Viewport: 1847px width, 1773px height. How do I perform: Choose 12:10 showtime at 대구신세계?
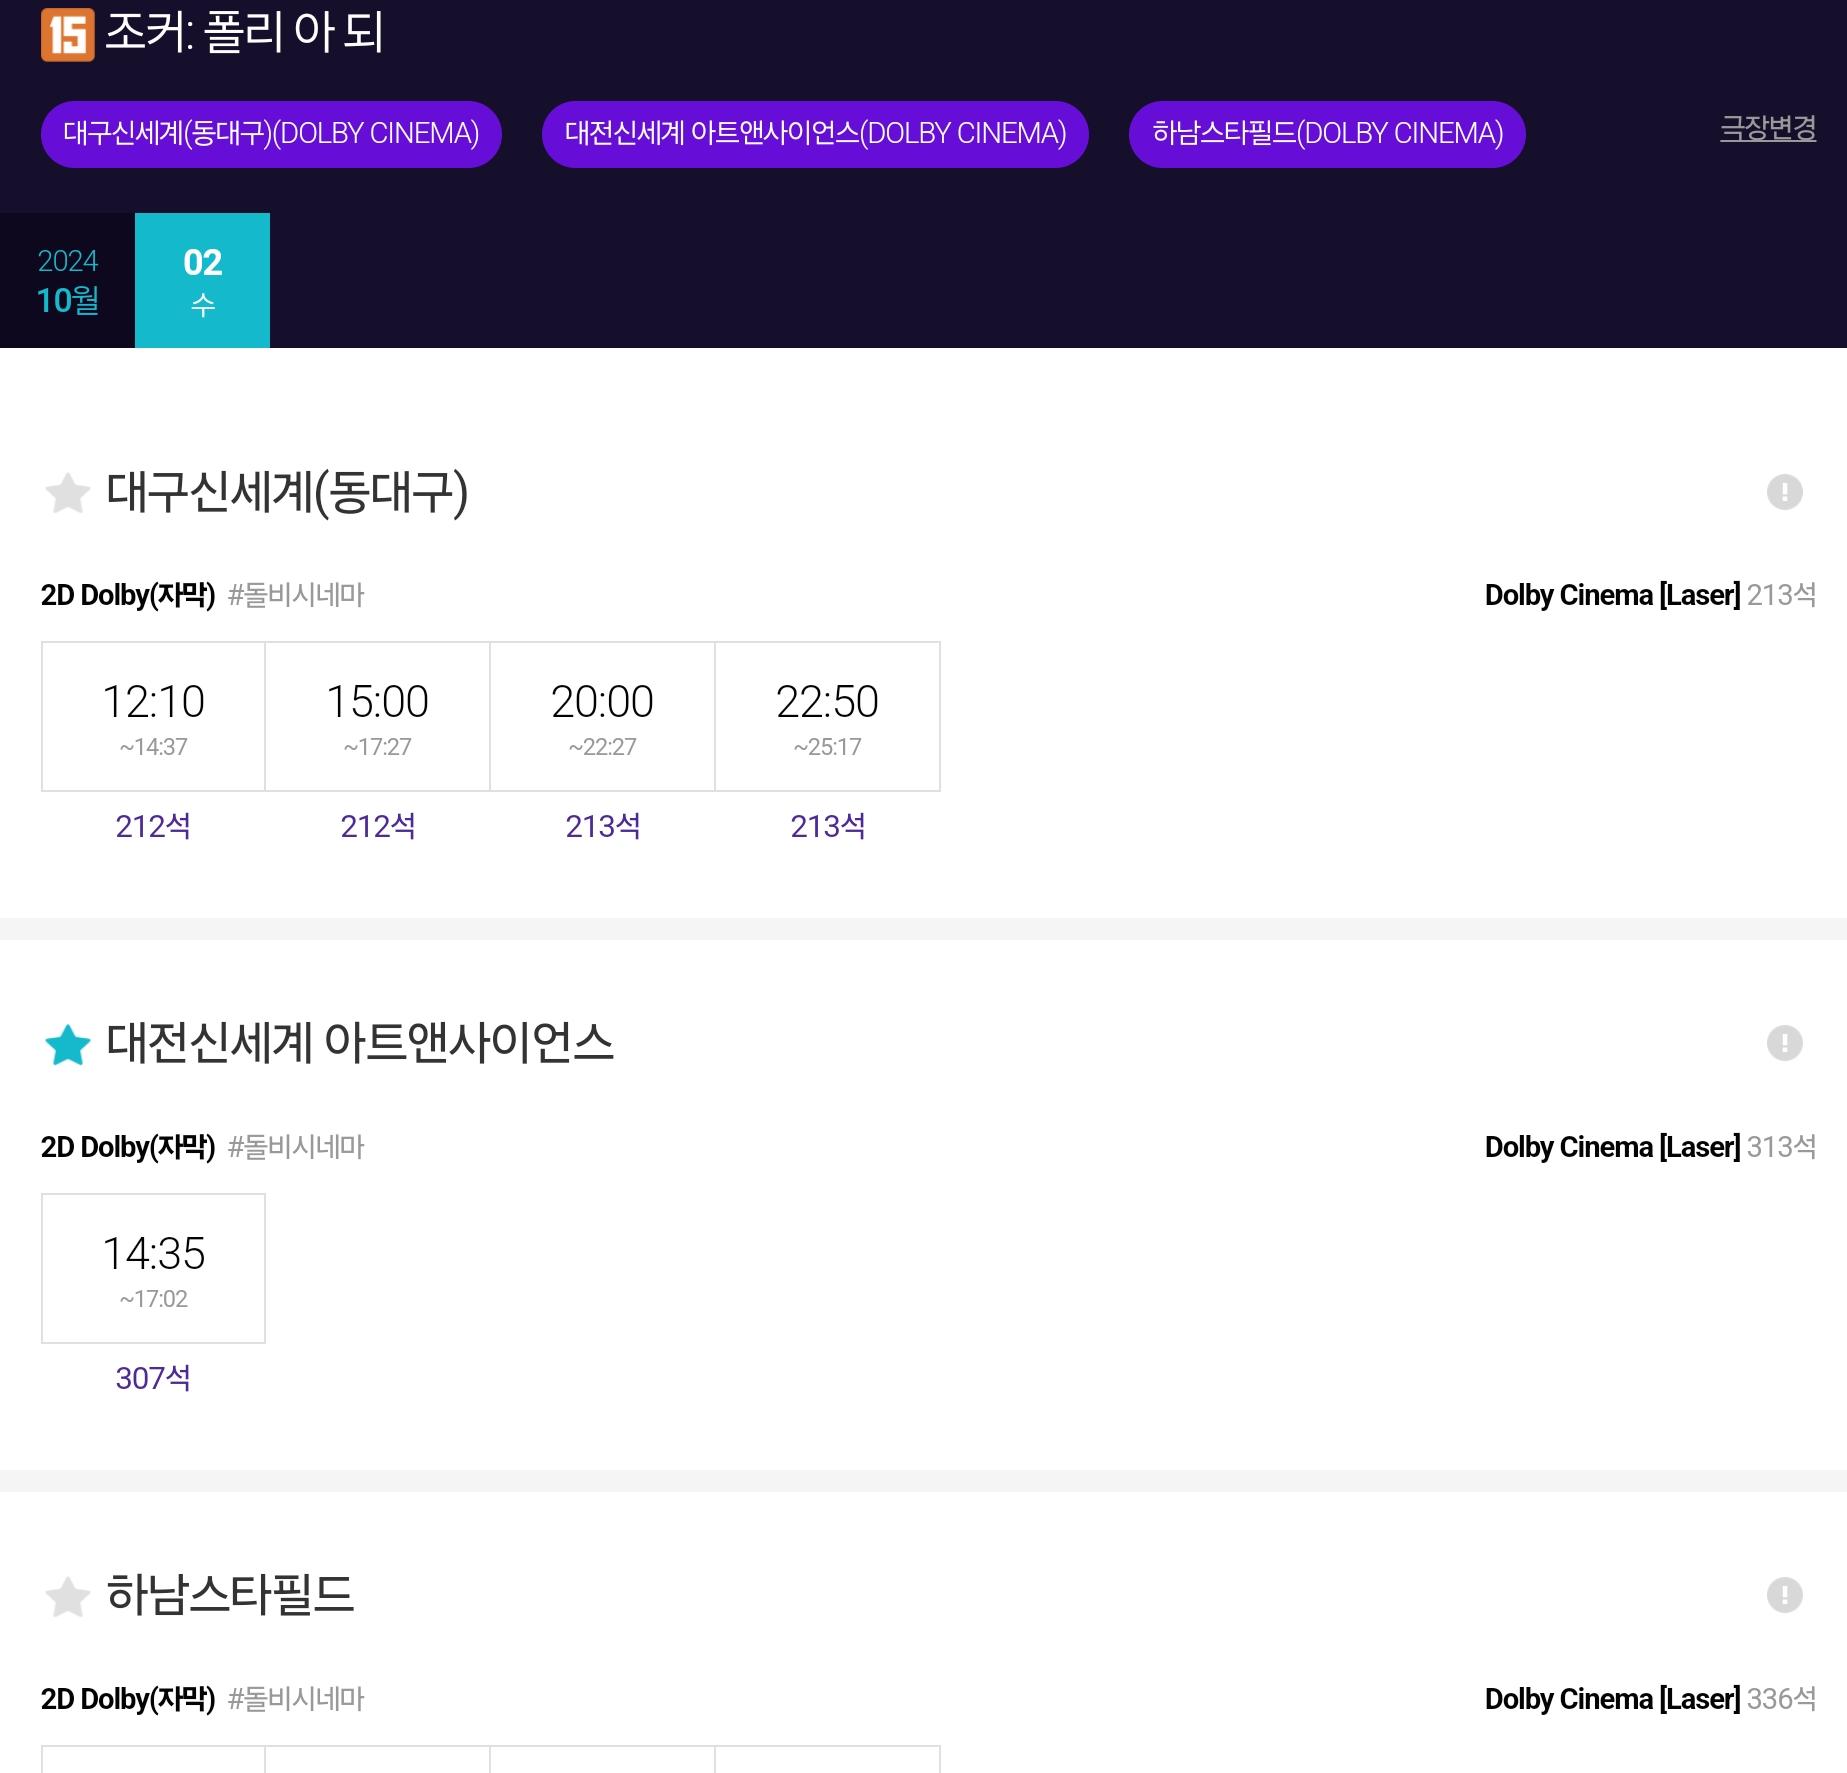tap(153, 716)
